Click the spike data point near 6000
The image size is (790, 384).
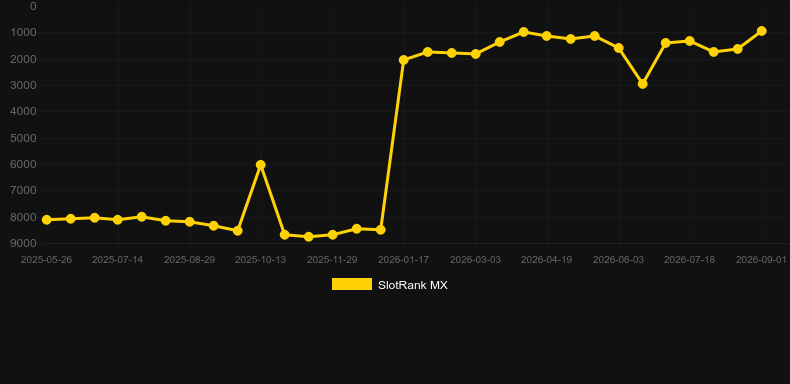[x=260, y=165]
